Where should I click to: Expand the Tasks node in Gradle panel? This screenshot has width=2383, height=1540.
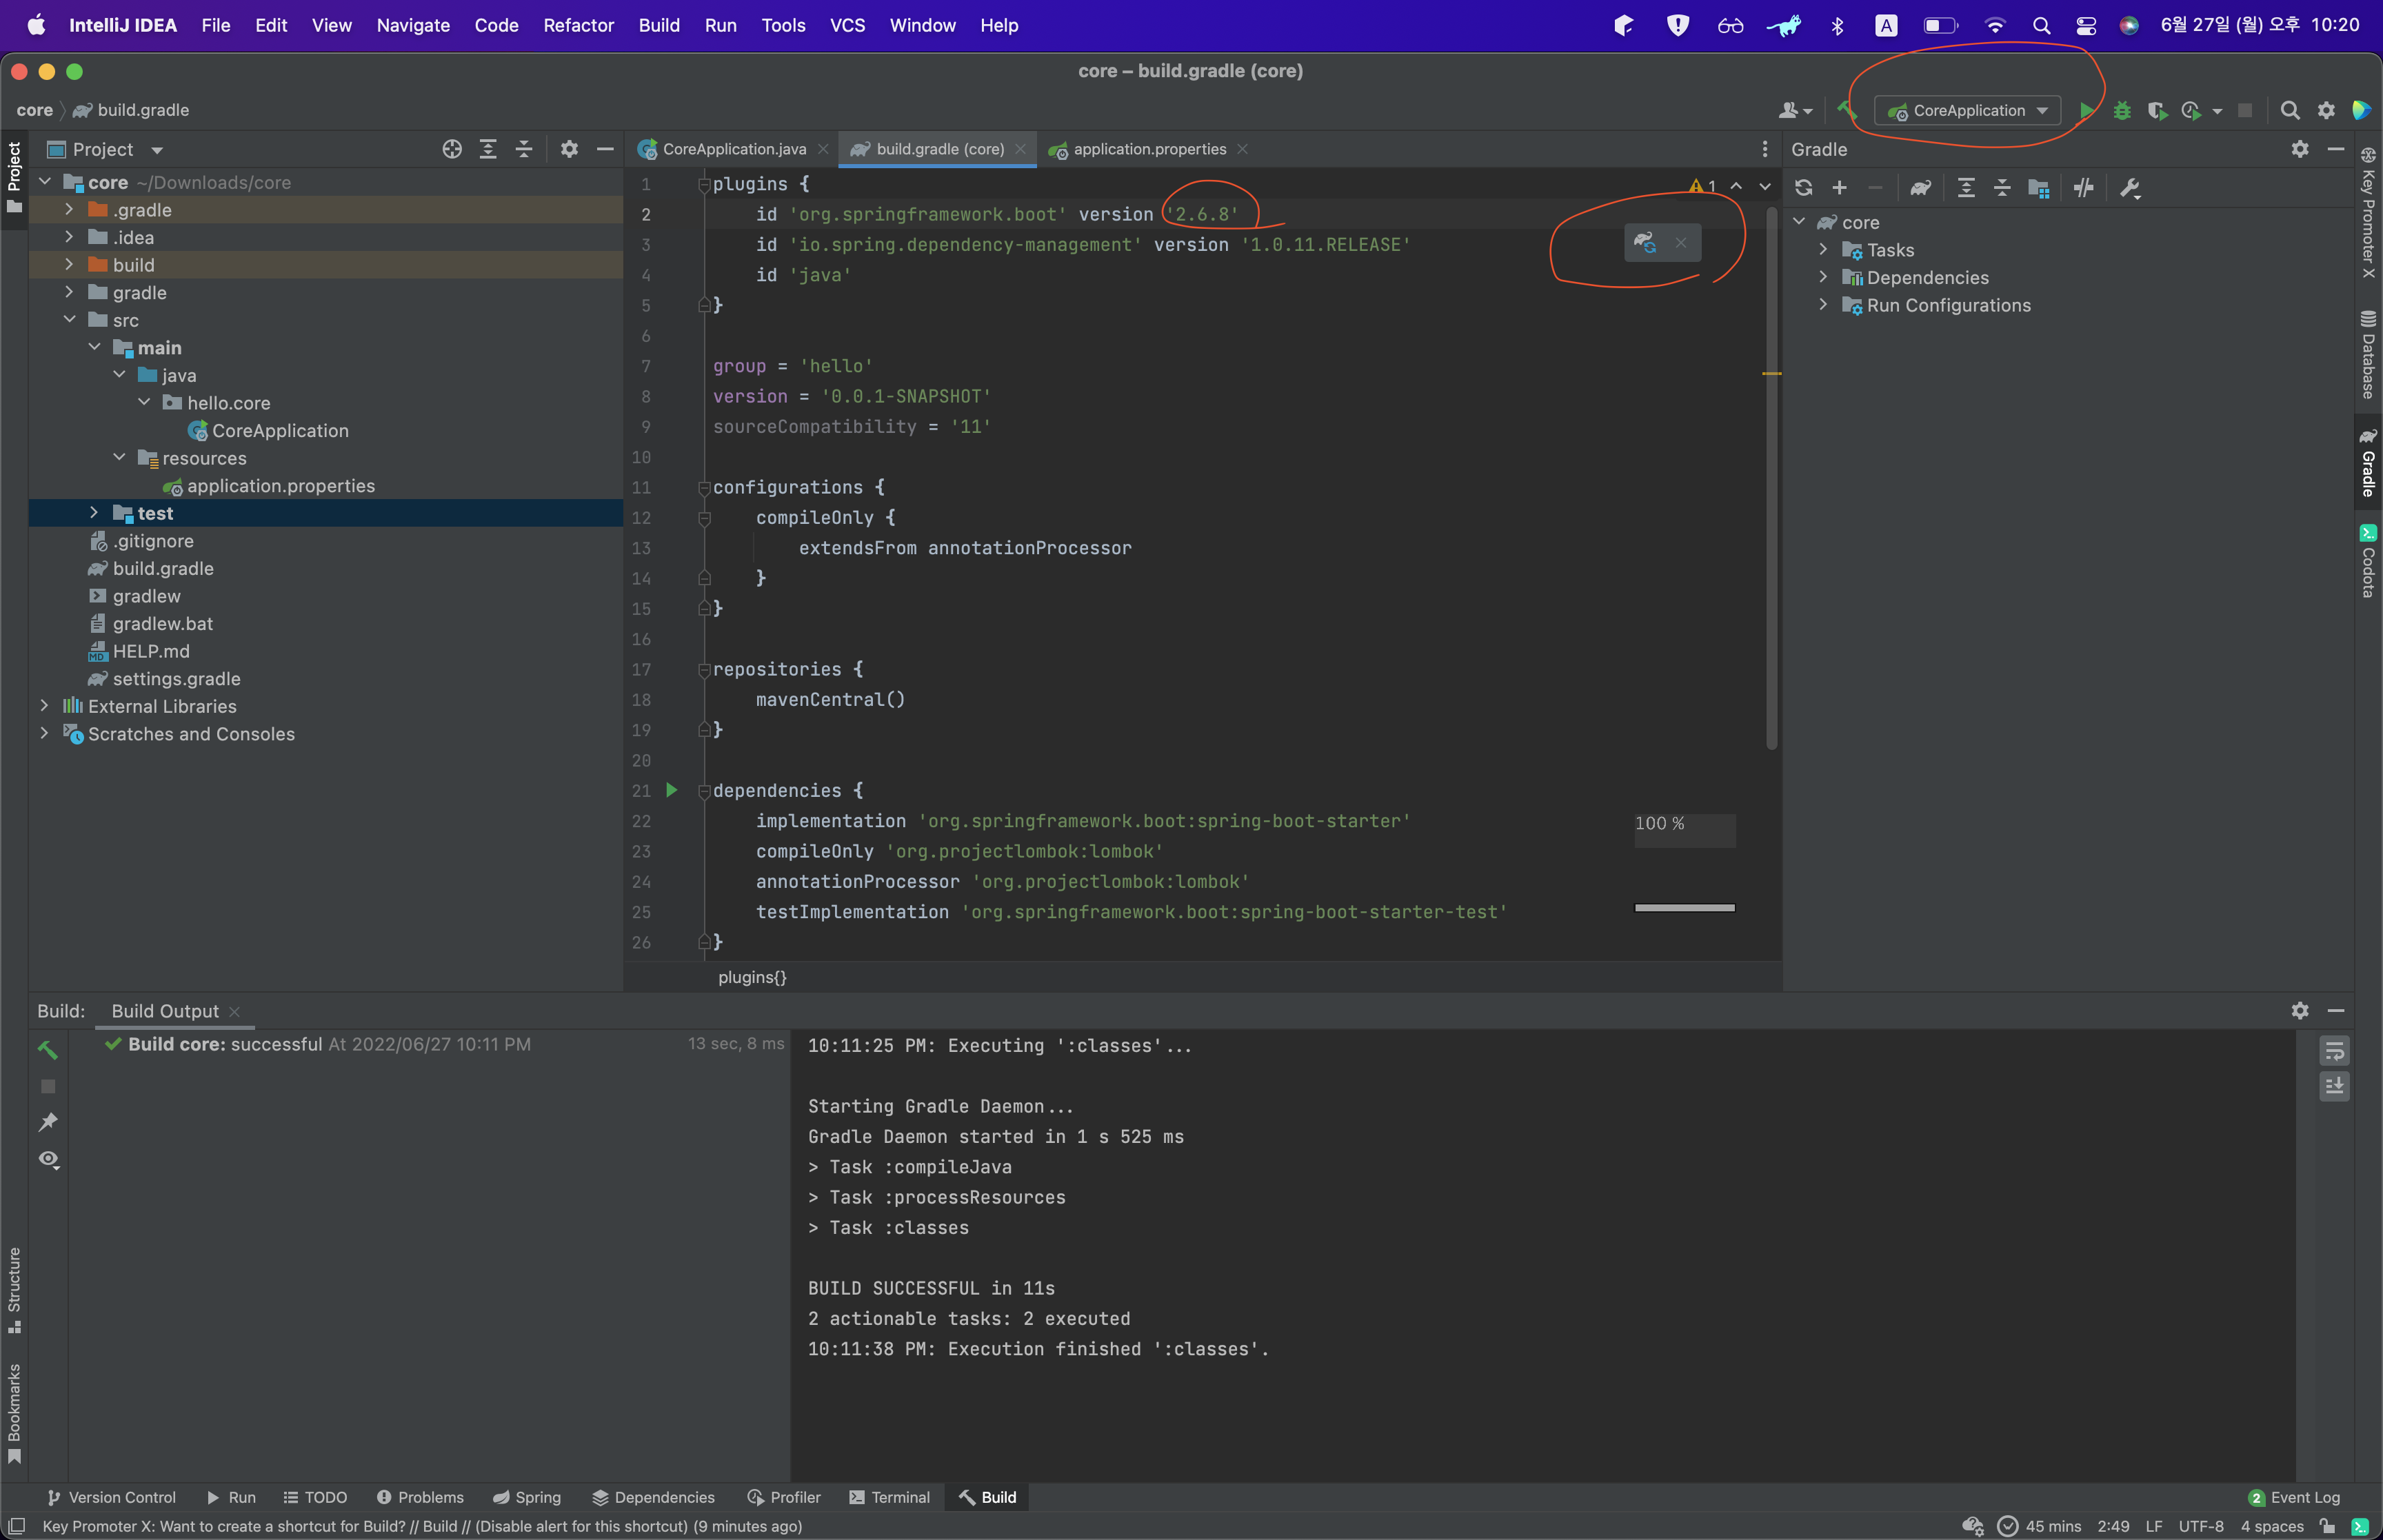pos(1823,250)
